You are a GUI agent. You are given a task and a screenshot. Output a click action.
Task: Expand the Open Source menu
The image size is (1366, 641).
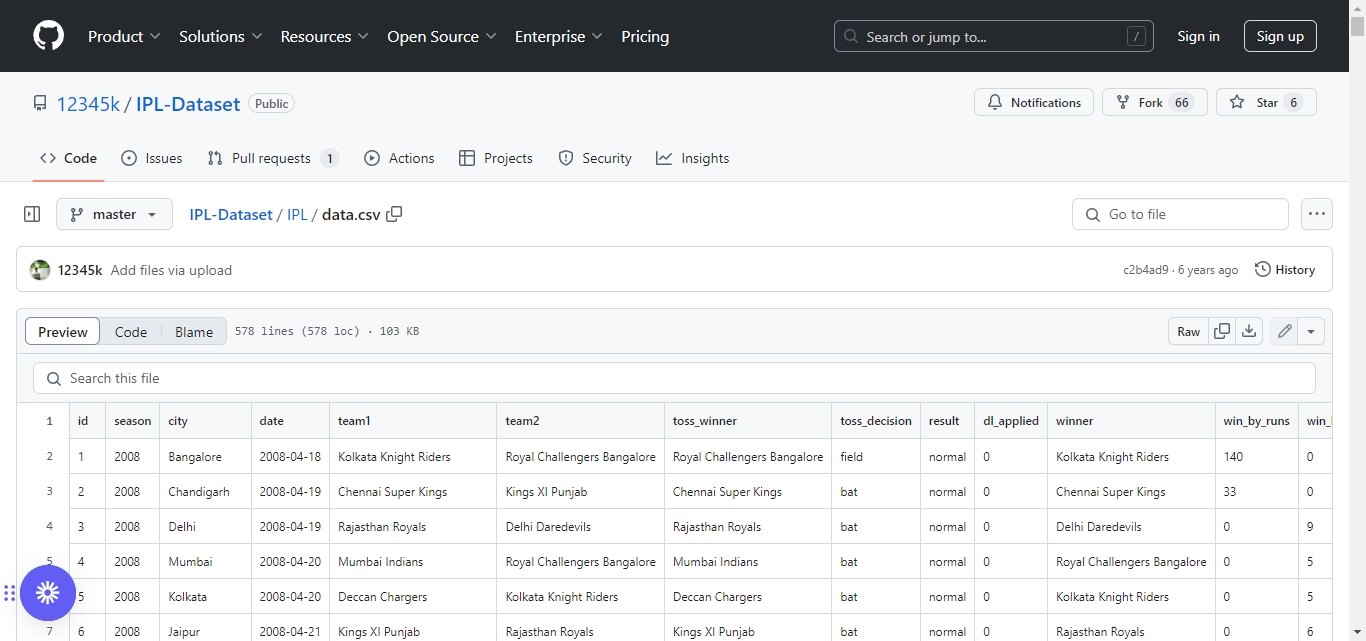pyautogui.click(x=442, y=36)
